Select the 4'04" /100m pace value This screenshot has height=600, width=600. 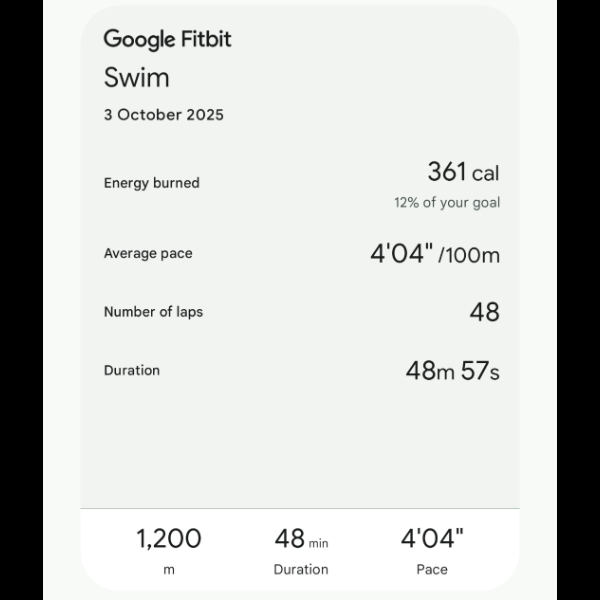435,254
